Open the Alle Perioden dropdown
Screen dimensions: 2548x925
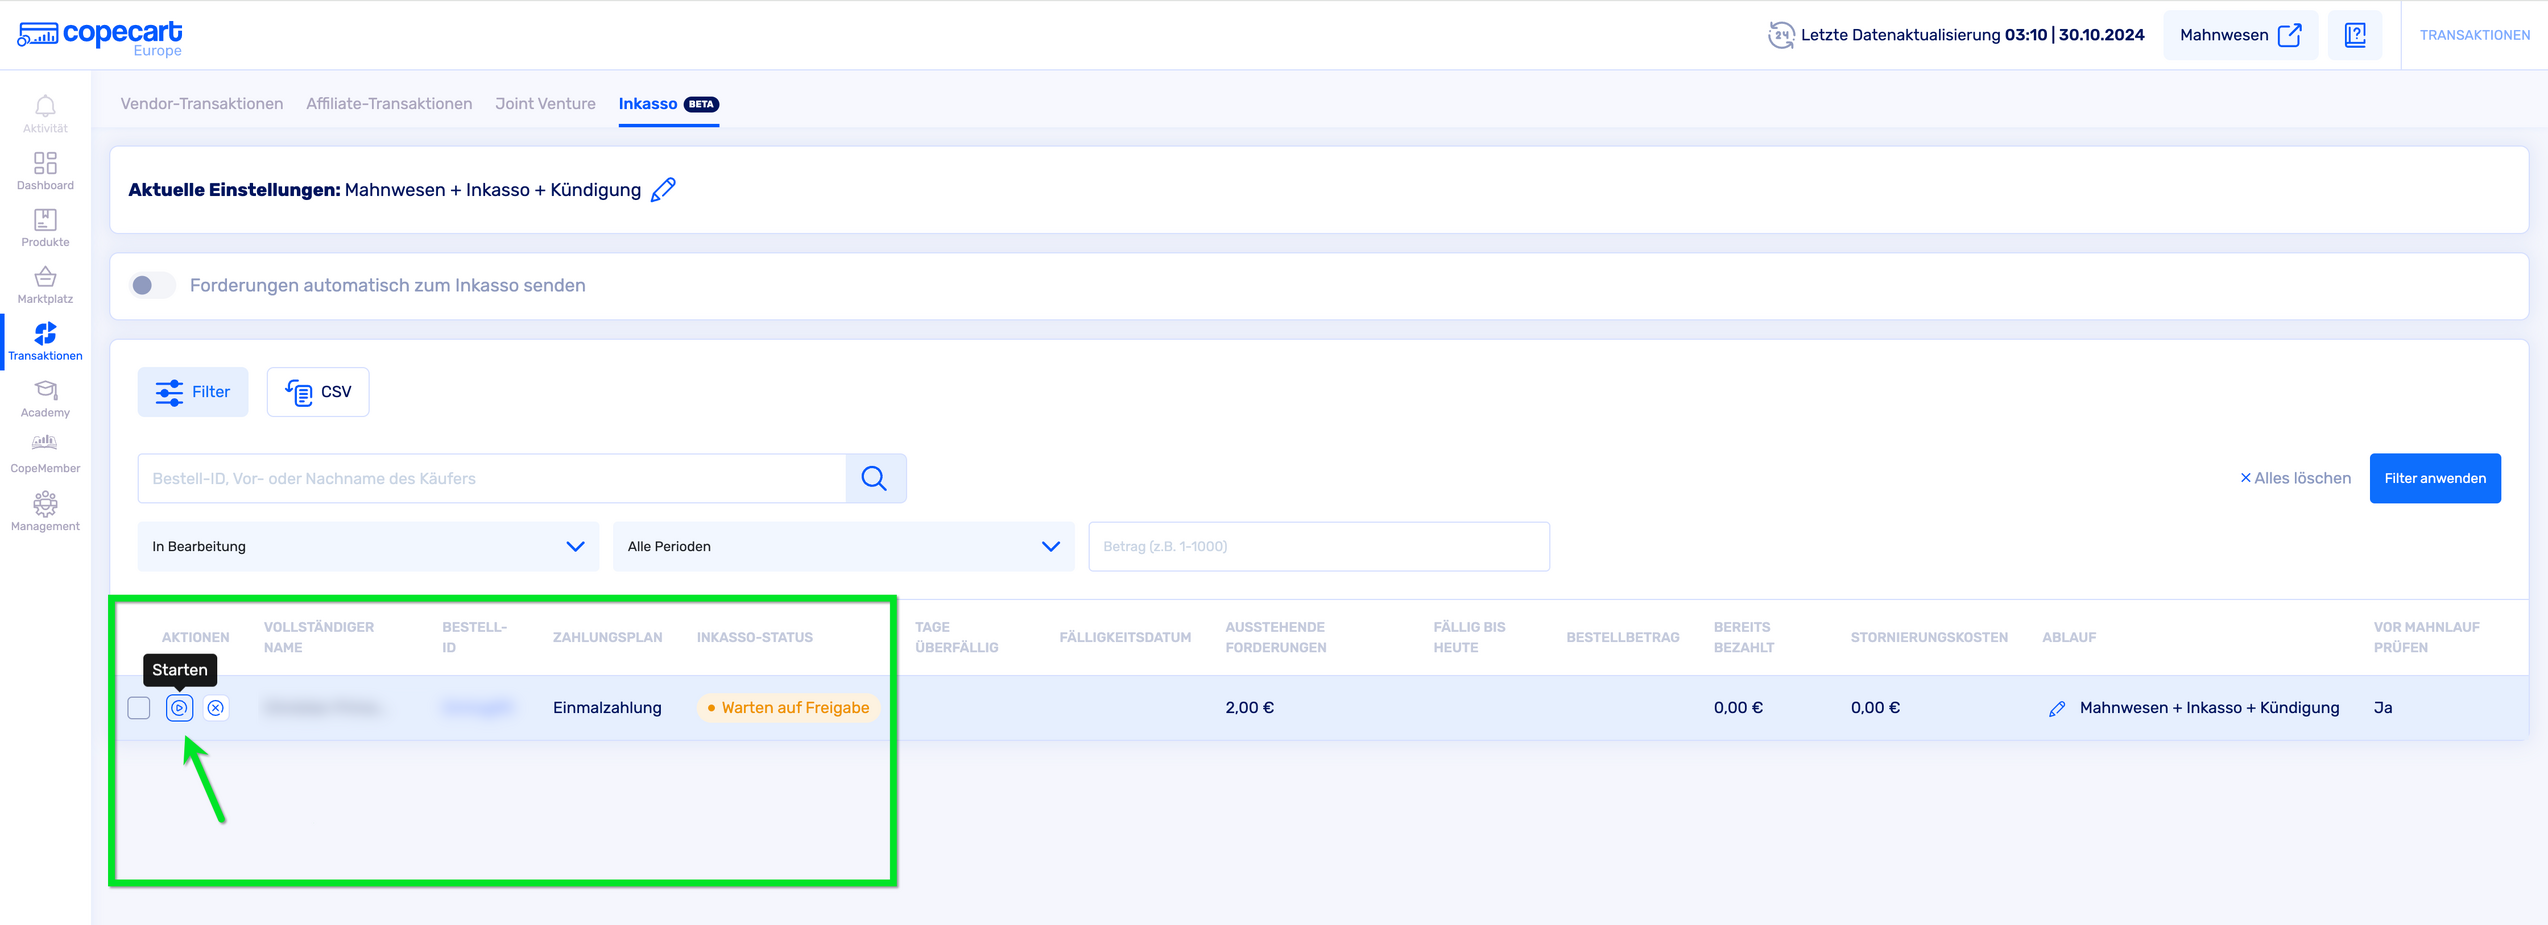pyautogui.click(x=843, y=547)
